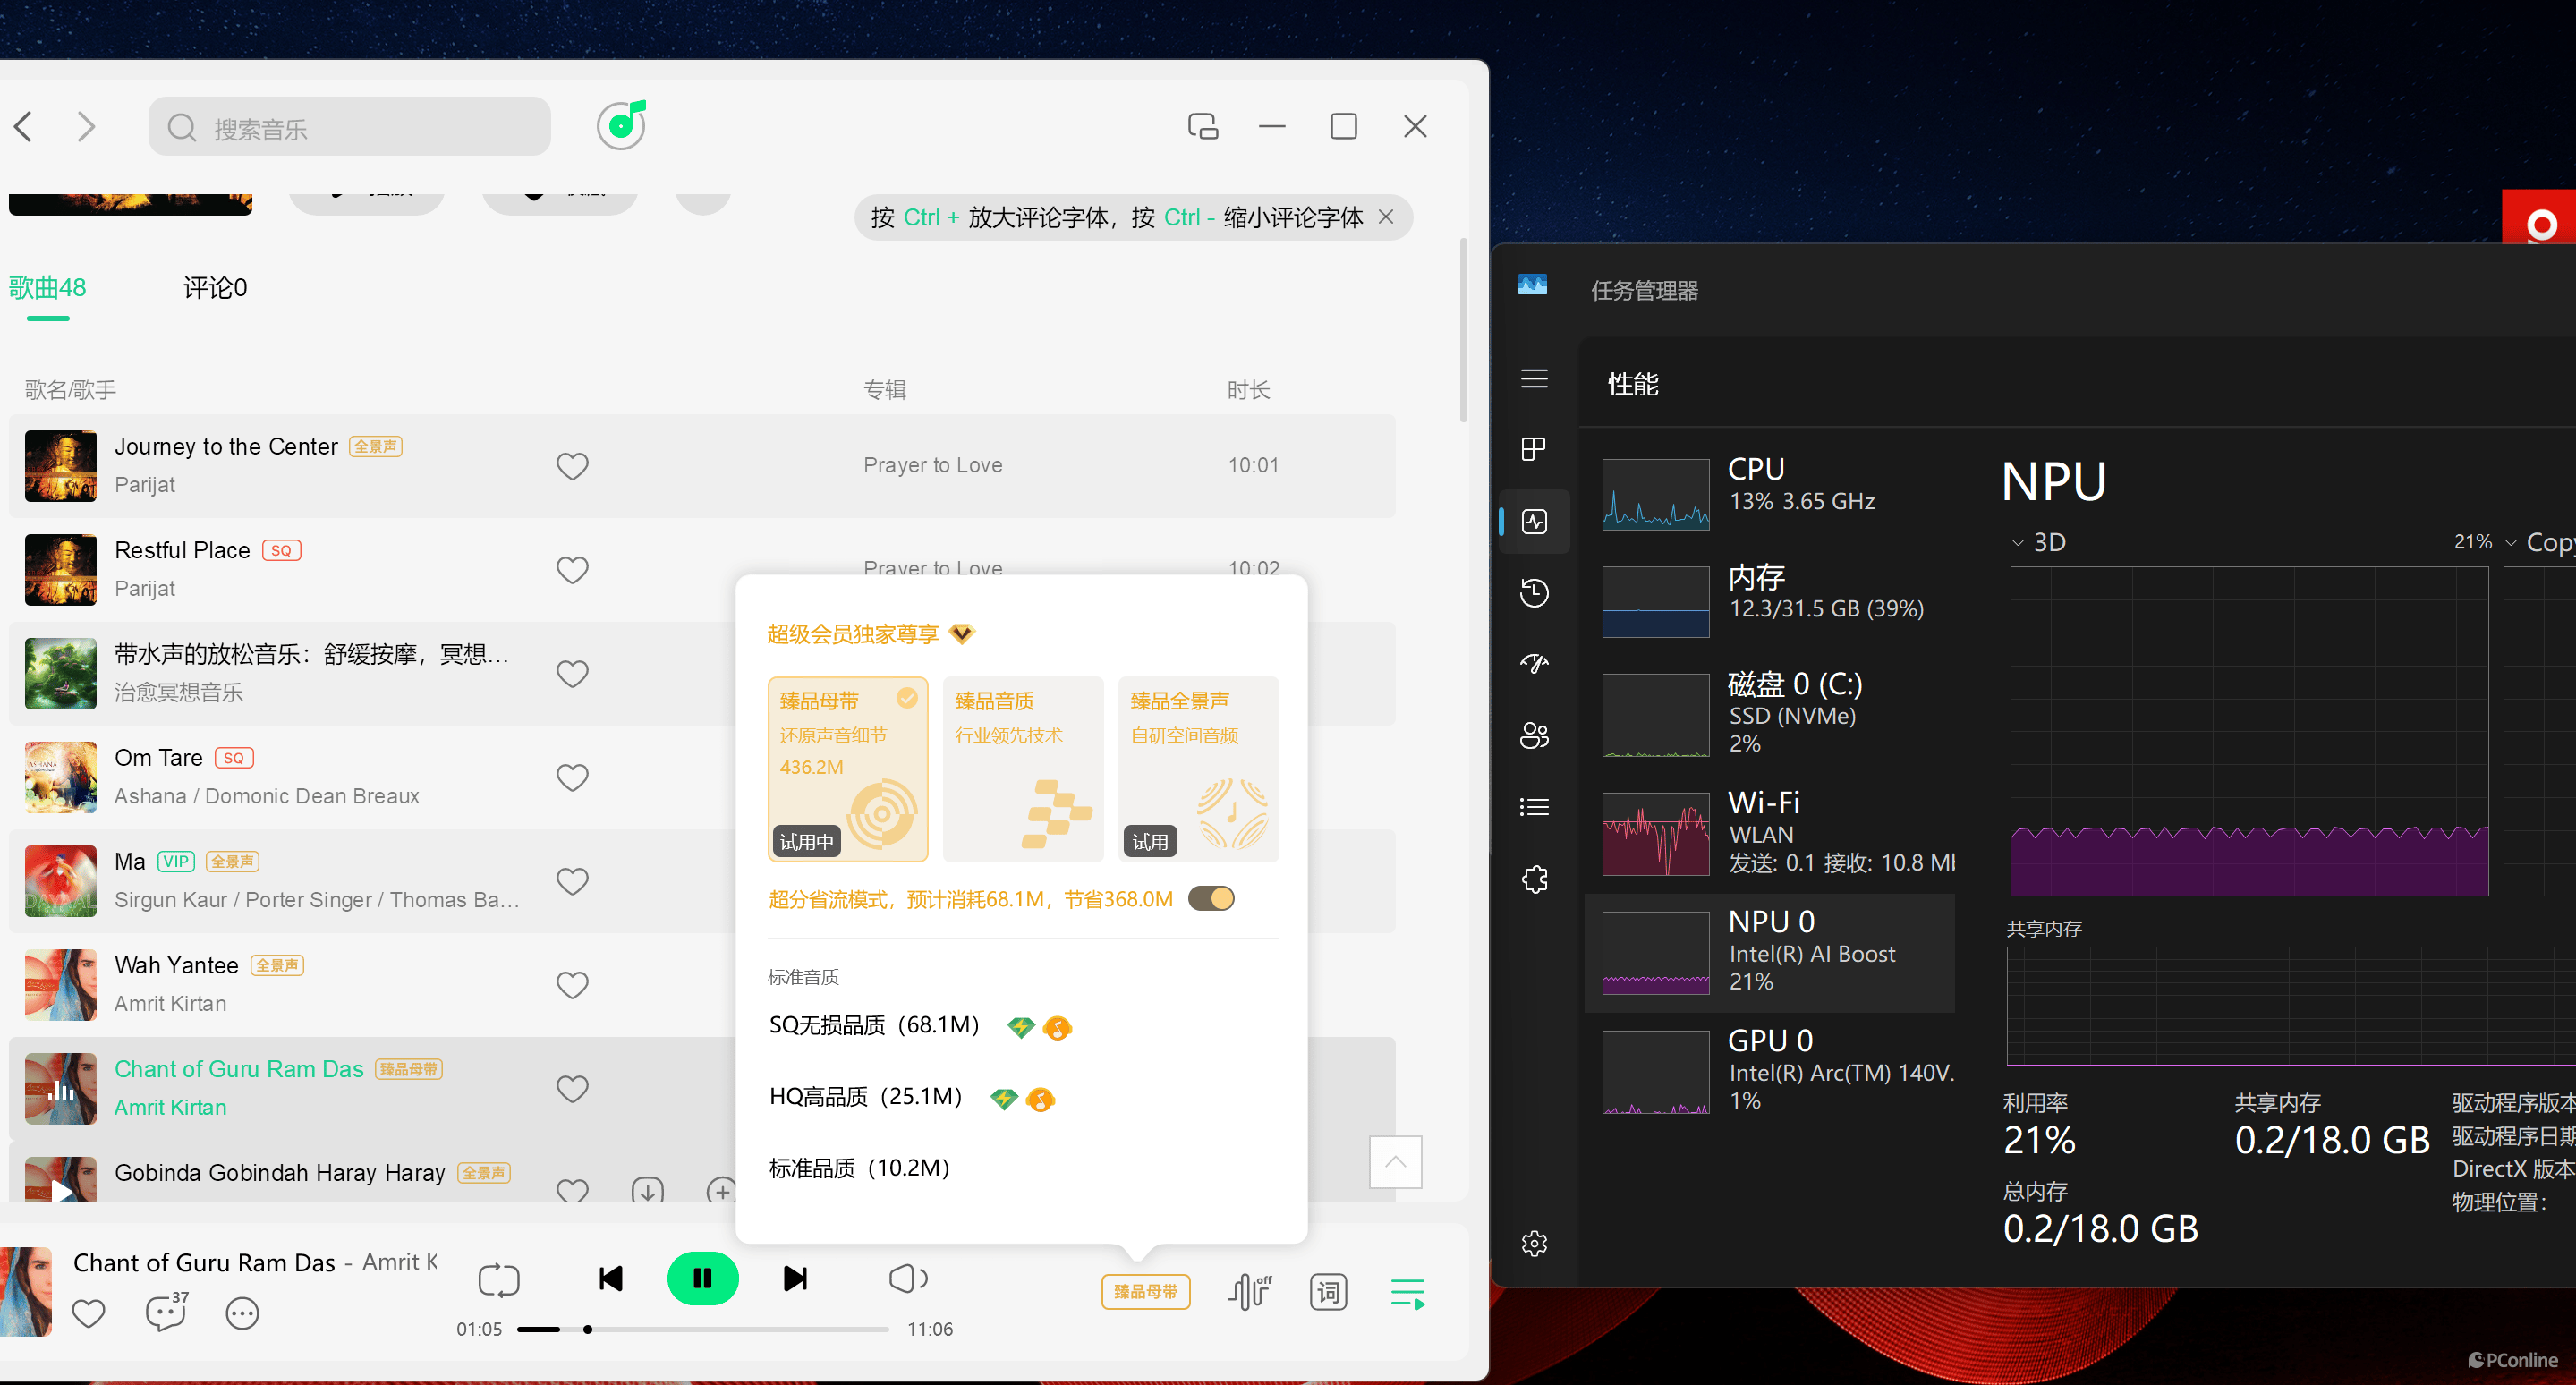Open the sound effects equalizer icon
The height and width of the screenshot is (1385, 2576).
pos(1249,1292)
